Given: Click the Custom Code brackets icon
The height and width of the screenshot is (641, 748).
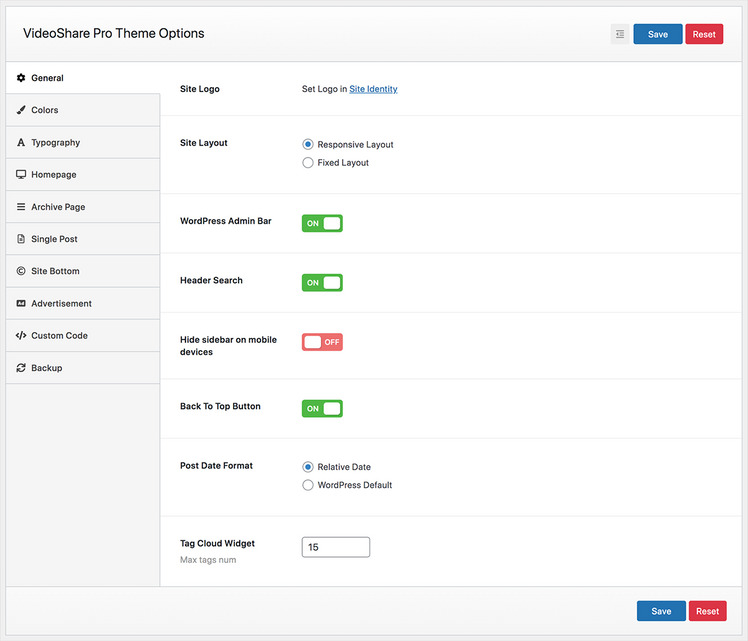Looking at the screenshot, I should (21, 336).
